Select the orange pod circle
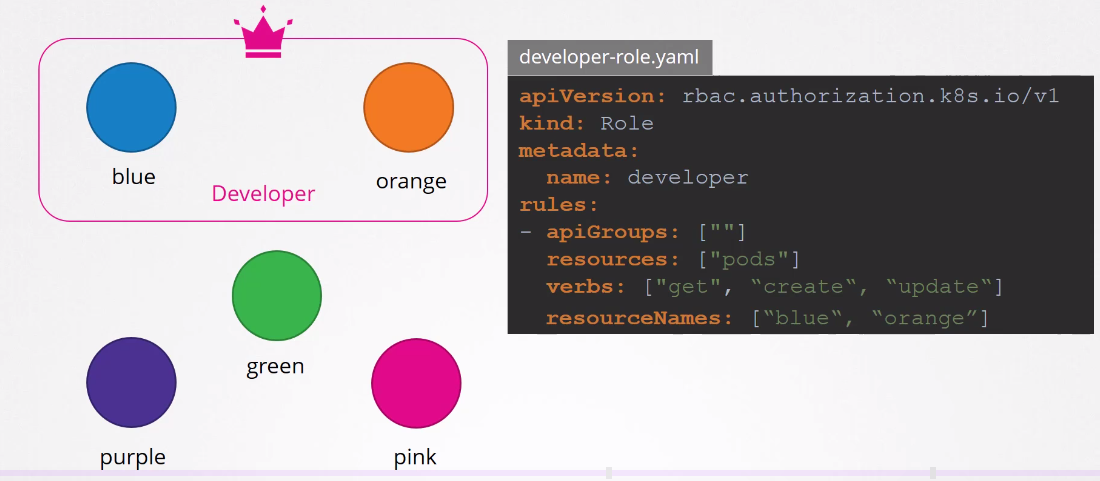Viewport: 1100px width, 481px height. [x=408, y=107]
